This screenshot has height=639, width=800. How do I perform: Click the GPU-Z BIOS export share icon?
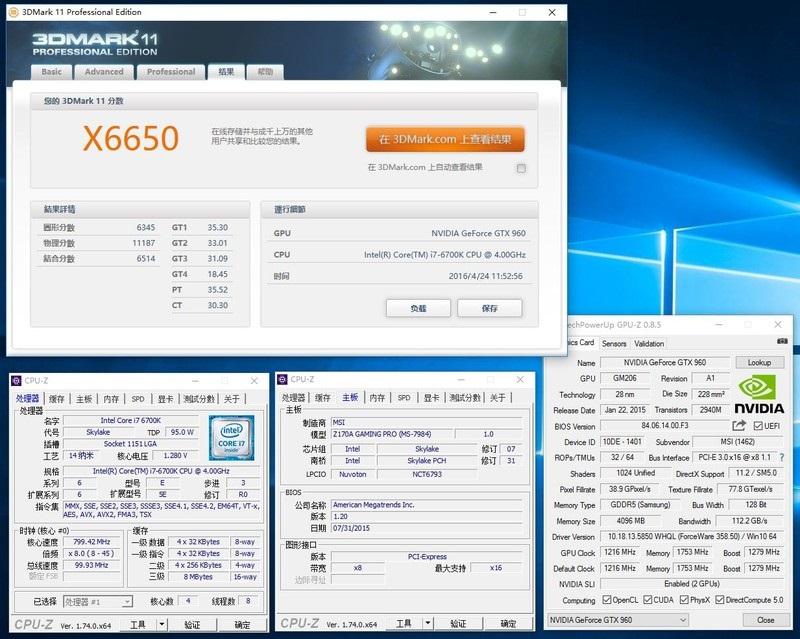(x=739, y=425)
